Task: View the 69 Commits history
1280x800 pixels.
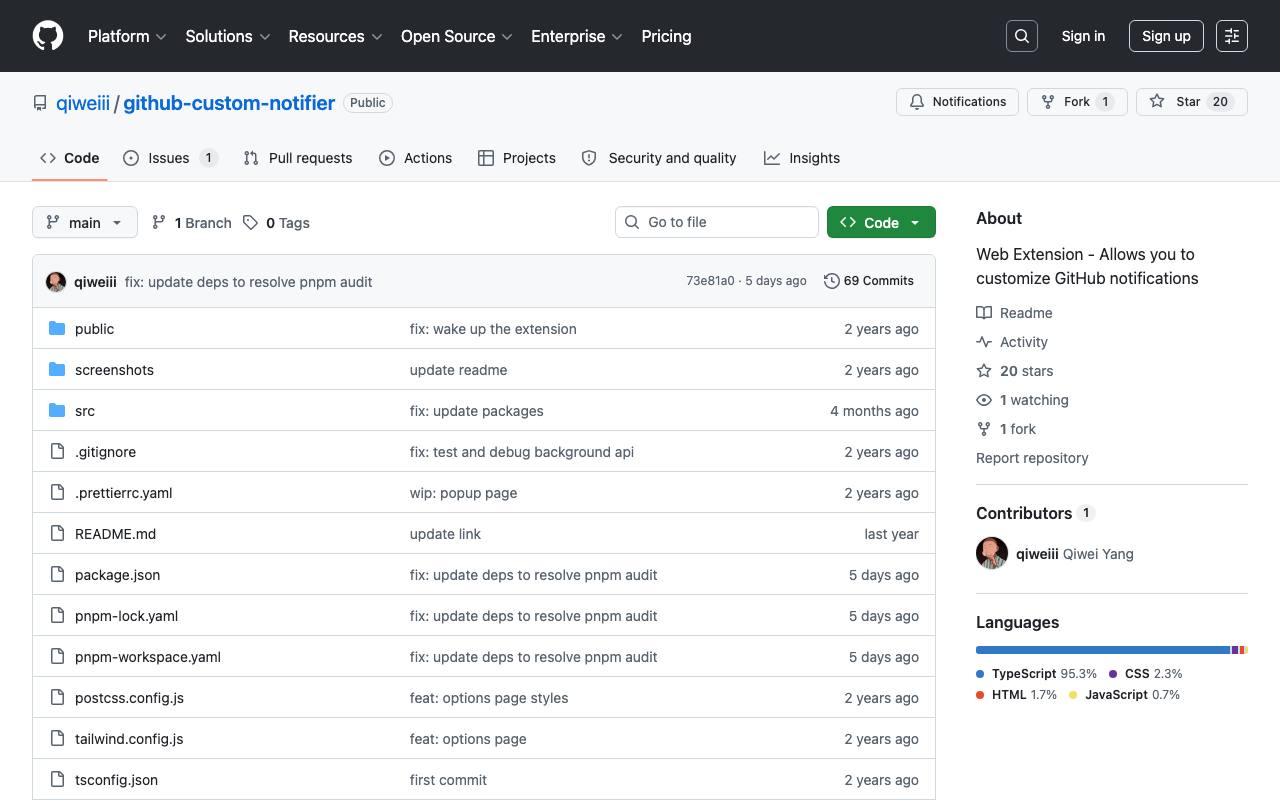Action: [869, 281]
